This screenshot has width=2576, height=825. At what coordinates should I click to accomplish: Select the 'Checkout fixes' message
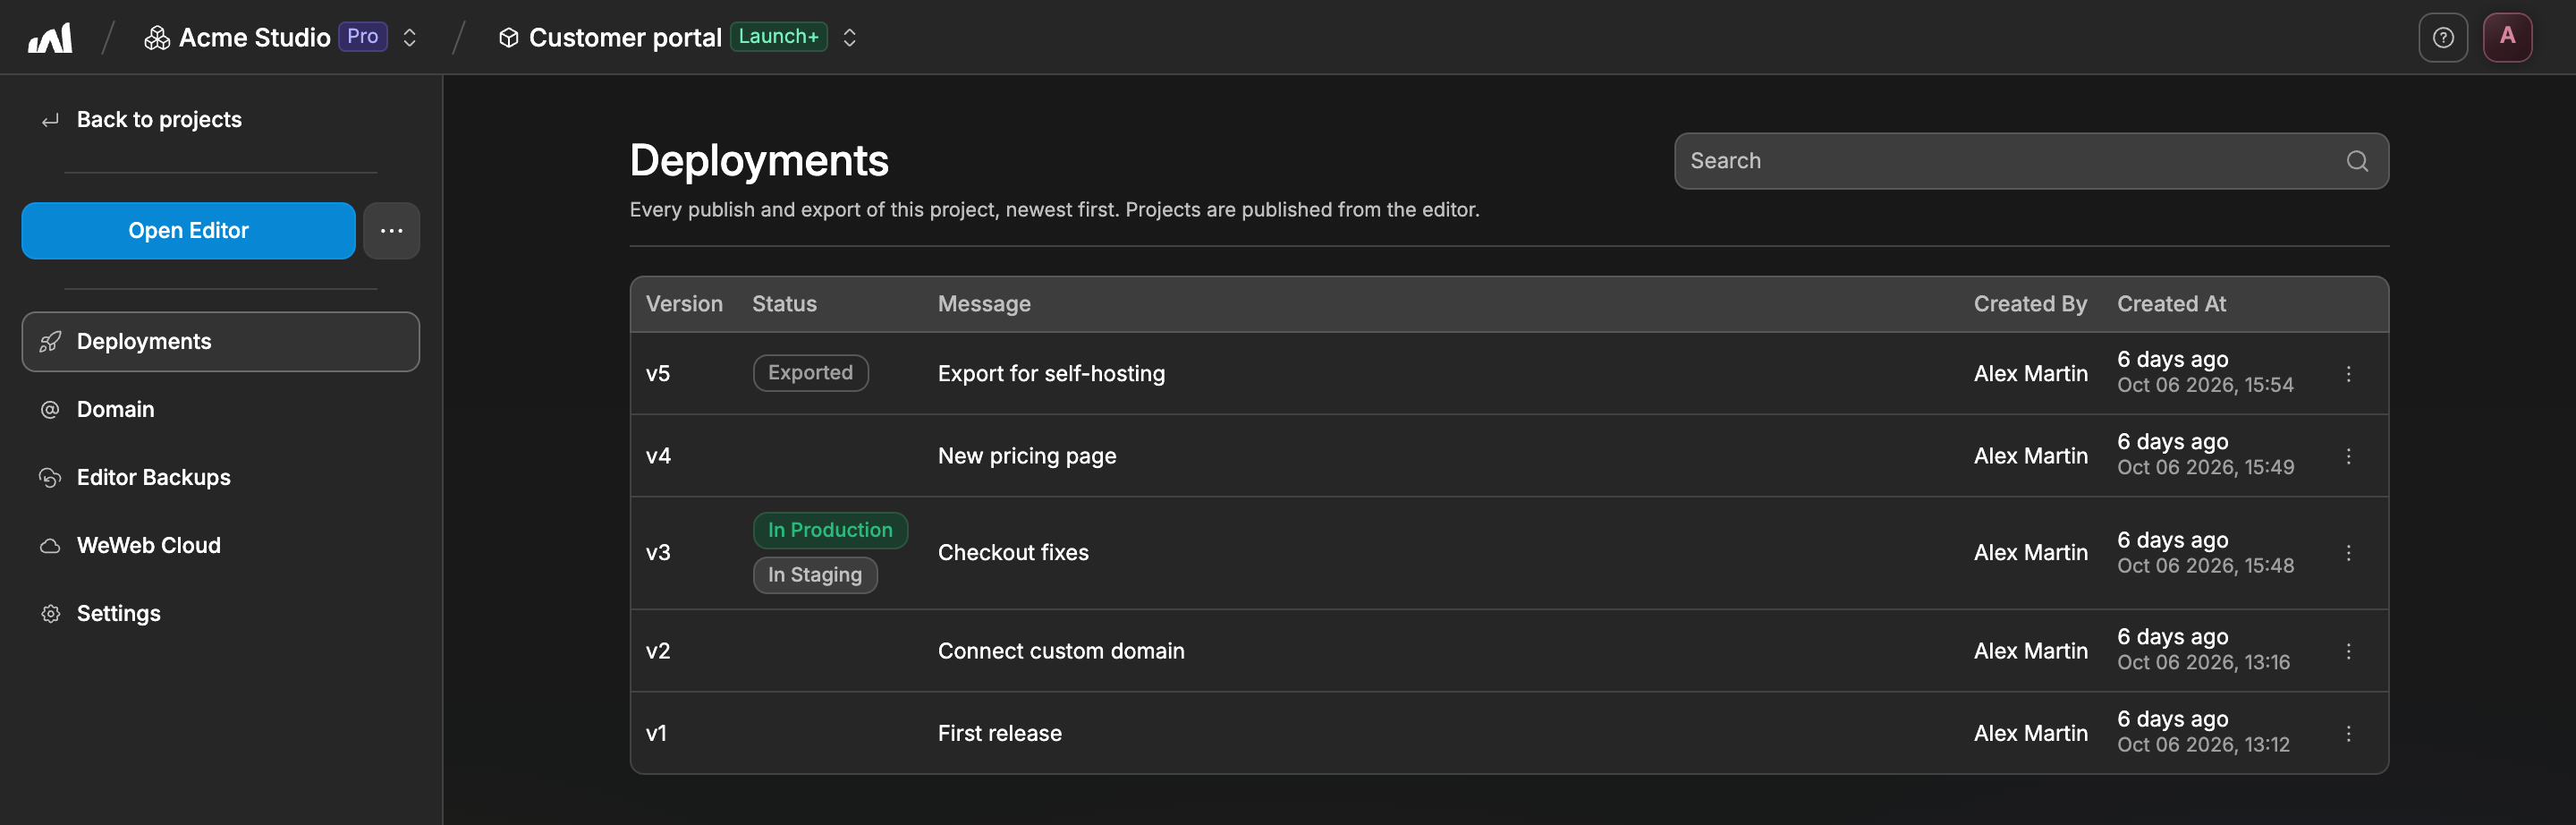point(1013,553)
